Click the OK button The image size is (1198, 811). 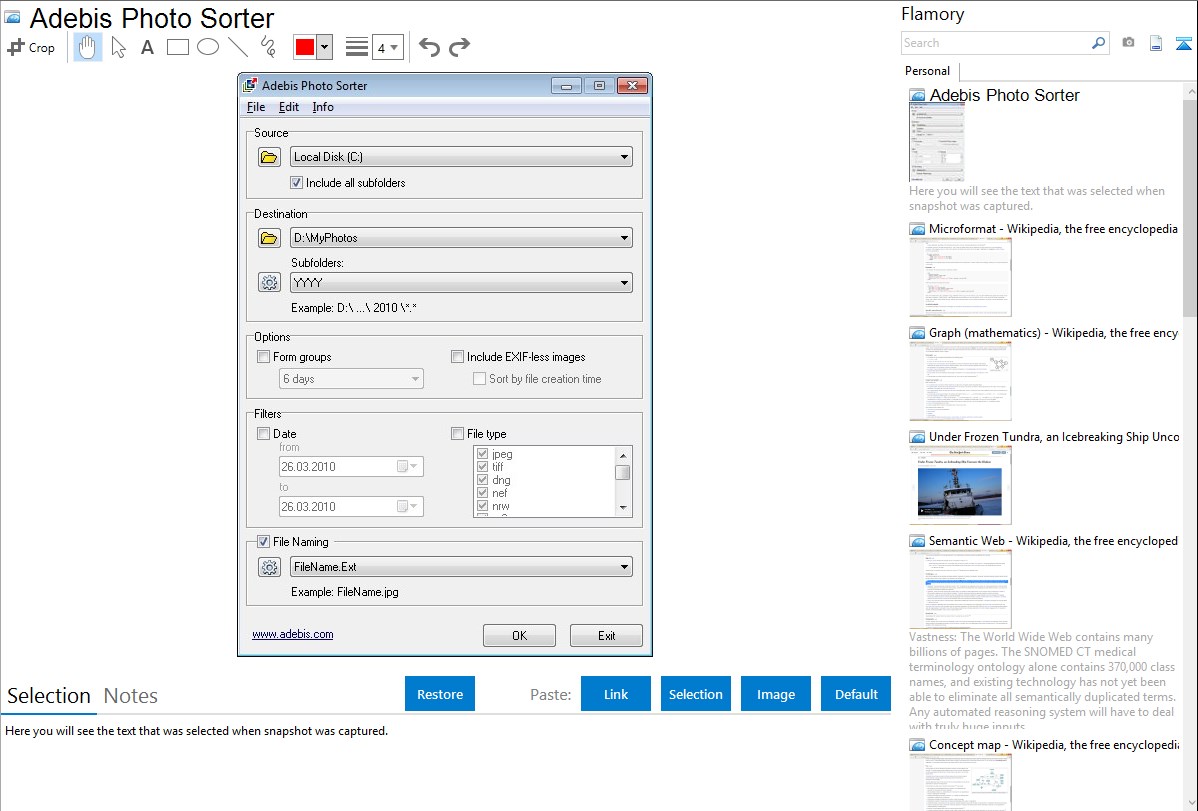tap(520, 636)
